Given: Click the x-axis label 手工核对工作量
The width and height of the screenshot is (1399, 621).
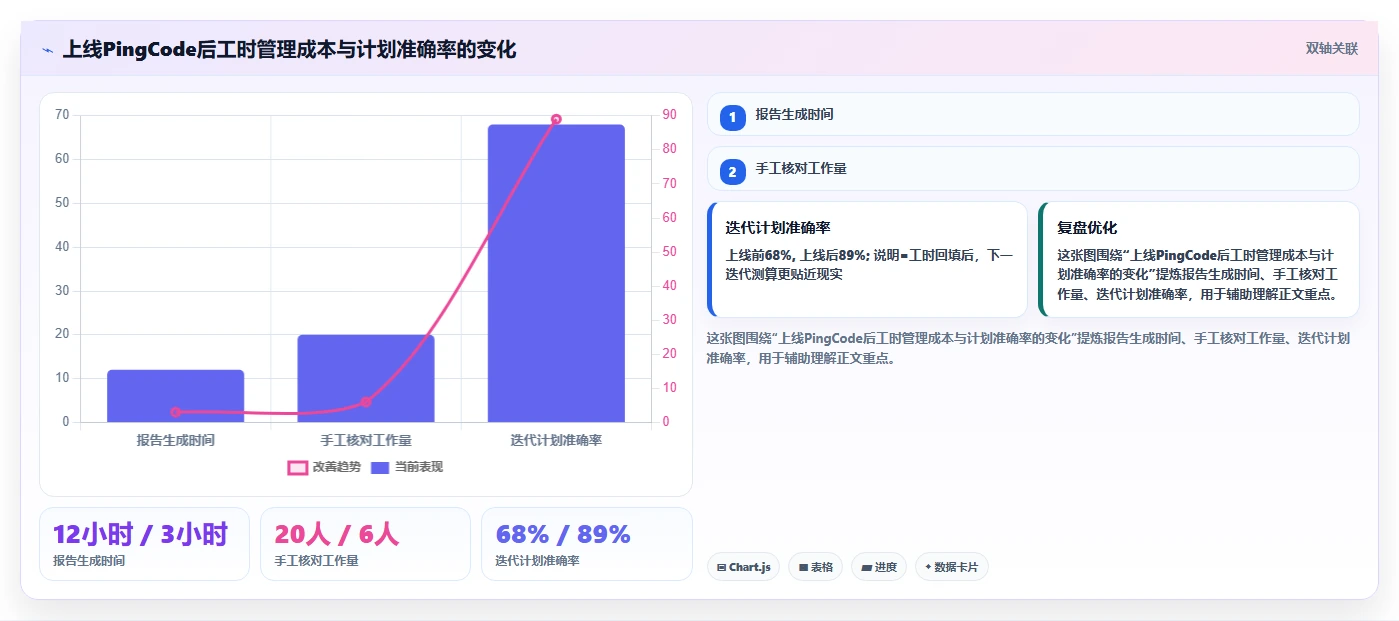Looking at the screenshot, I should 366,440.
